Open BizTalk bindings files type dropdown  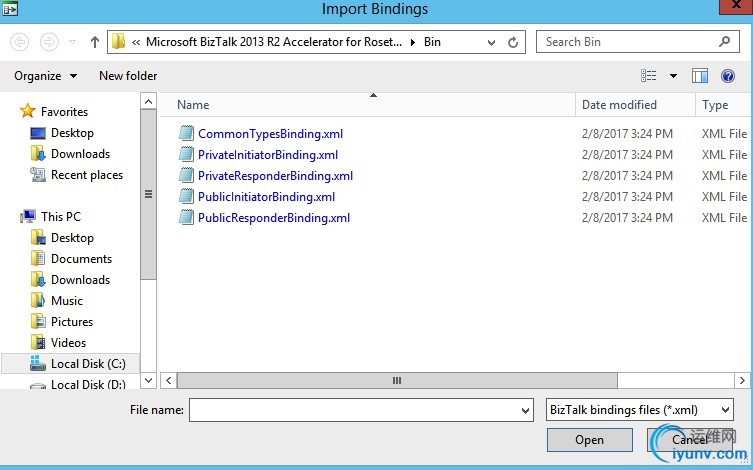[640, 410]
